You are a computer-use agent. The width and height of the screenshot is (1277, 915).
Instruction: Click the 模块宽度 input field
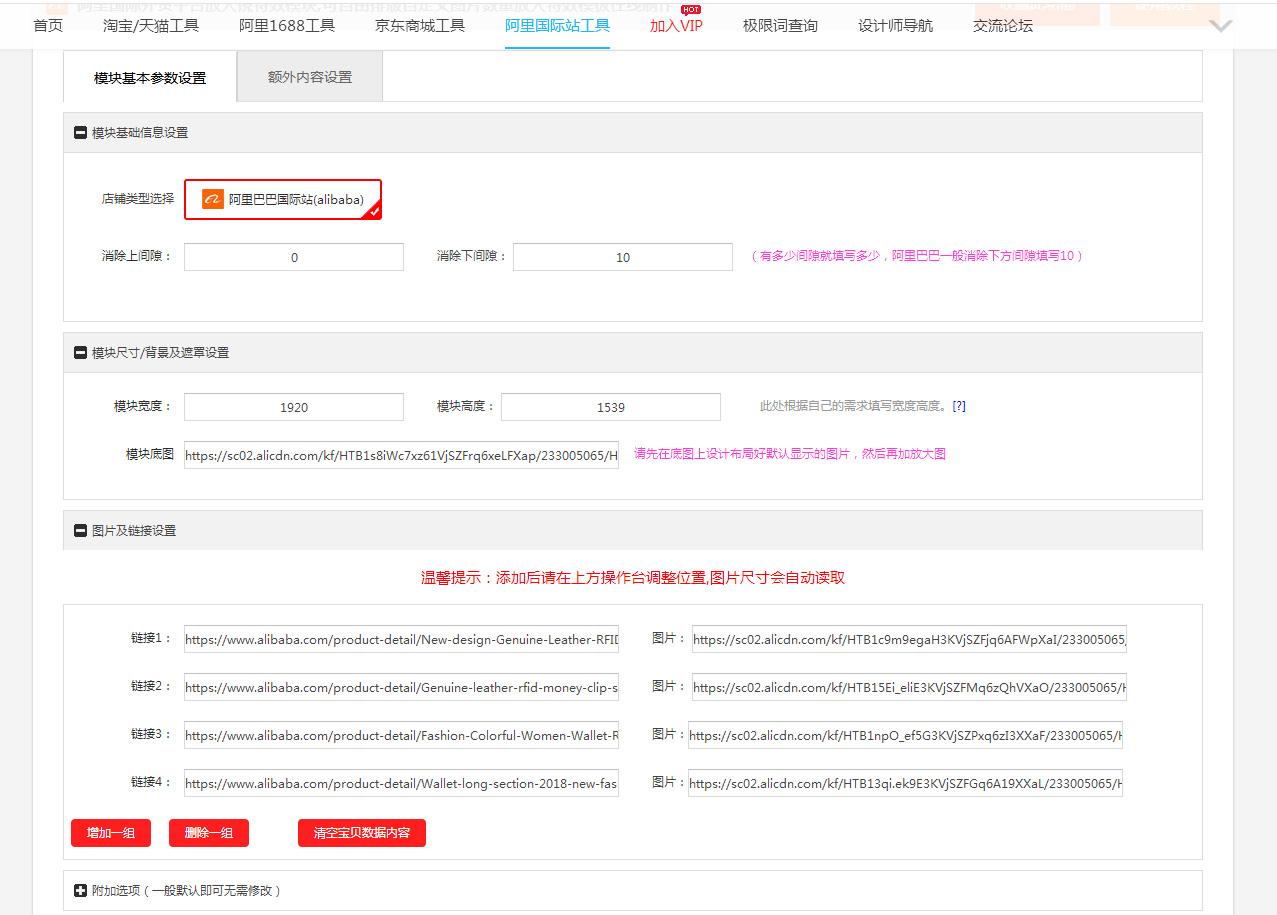pos(294,407)
